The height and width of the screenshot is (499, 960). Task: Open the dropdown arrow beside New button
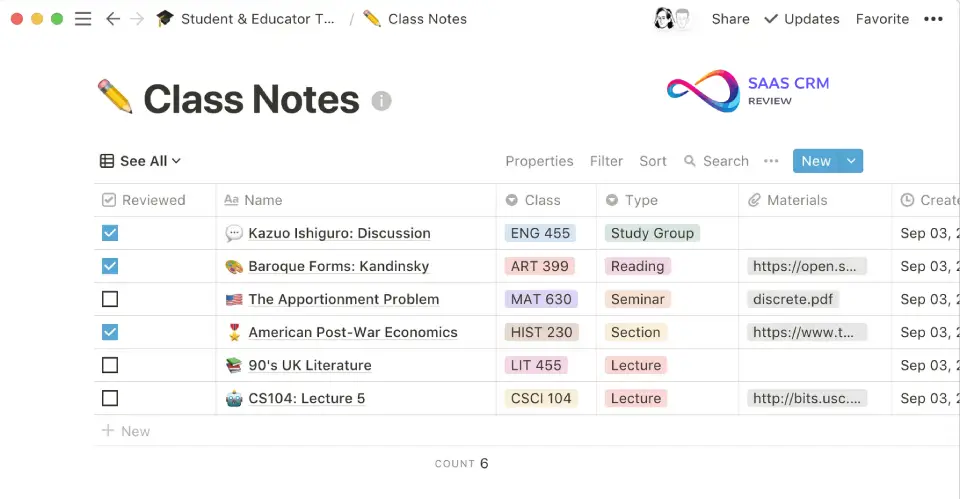click(x=851, y=161)
